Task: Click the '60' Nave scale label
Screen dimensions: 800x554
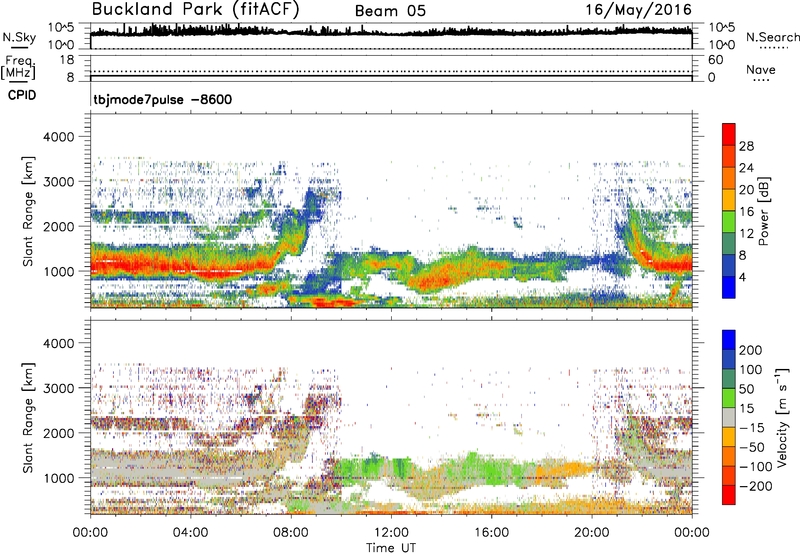Action: click(x=715, y=60)
